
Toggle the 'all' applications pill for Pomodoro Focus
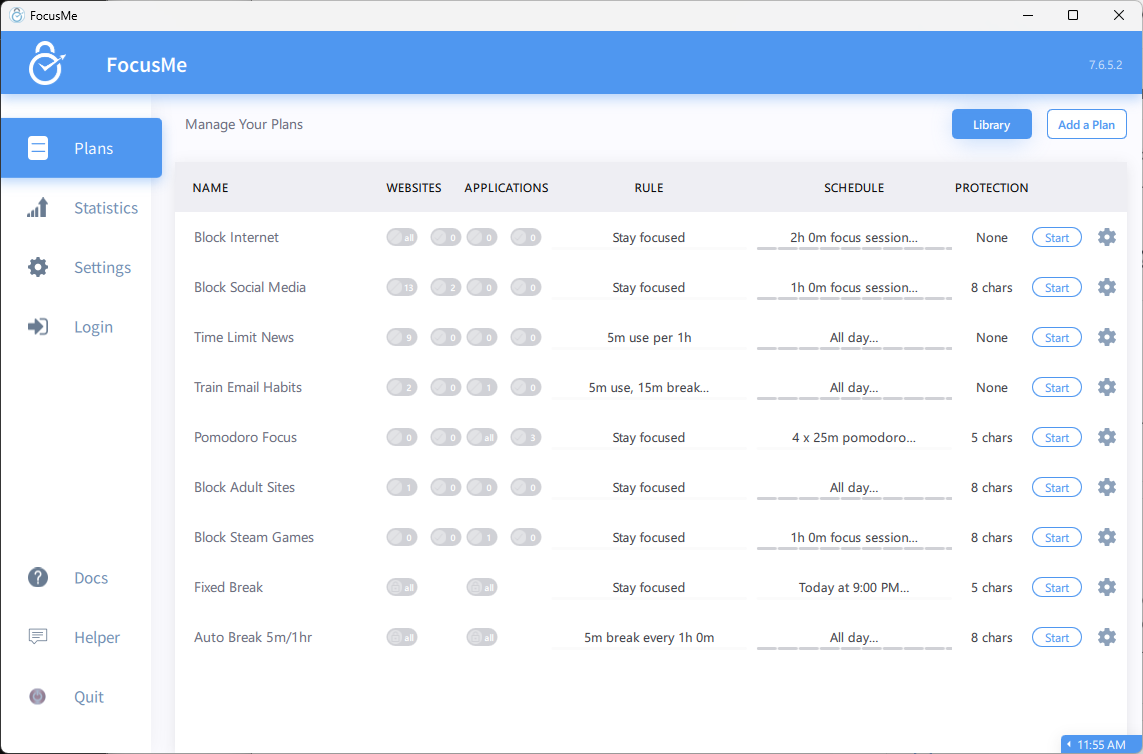[482, 437]
